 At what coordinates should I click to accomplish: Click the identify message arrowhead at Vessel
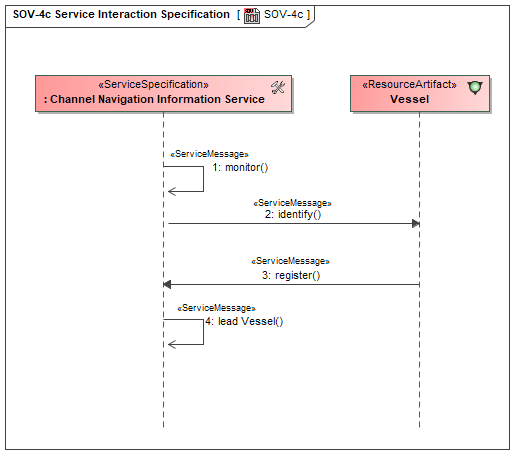coord(415,224)
